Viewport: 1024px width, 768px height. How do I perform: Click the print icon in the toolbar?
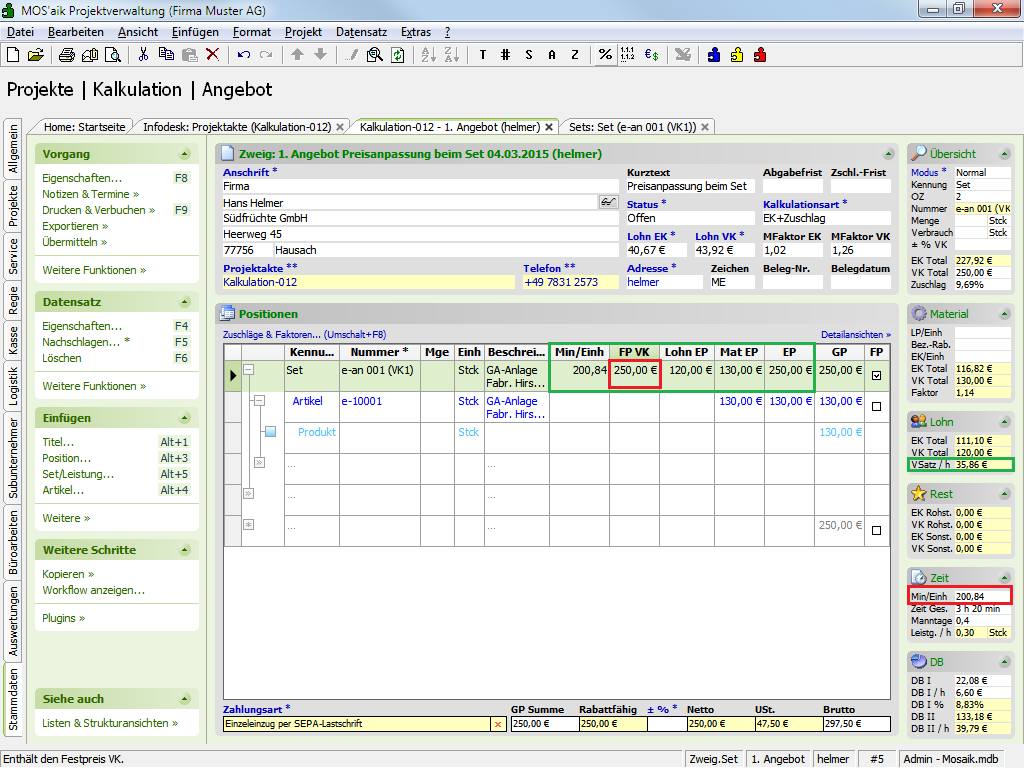[x=66, y=55]
